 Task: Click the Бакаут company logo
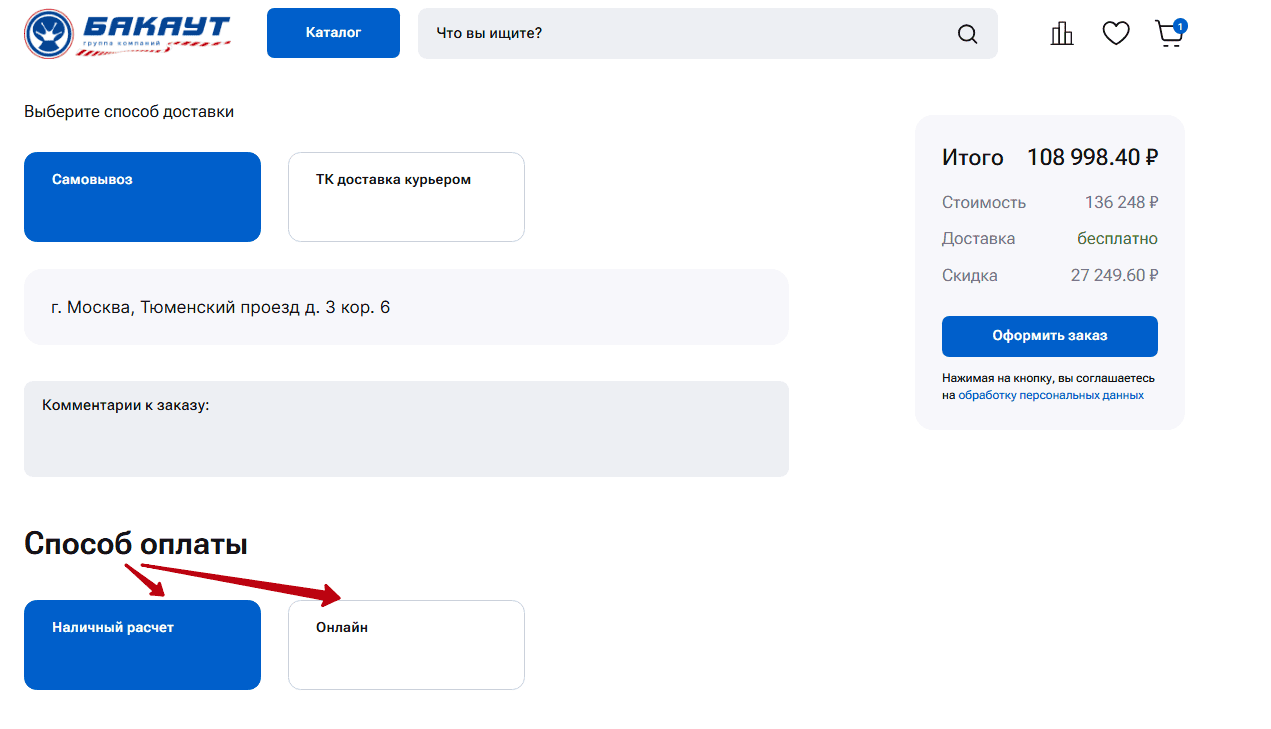pyautogui.click(x=127, y=34)
